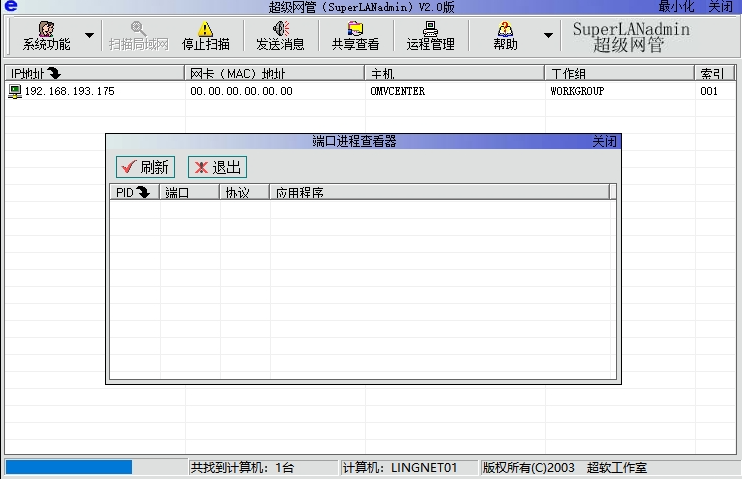The width and height of the screenshot is (742, 479).
Task: Open the 帮助 help button
Action: coord(505,36)
